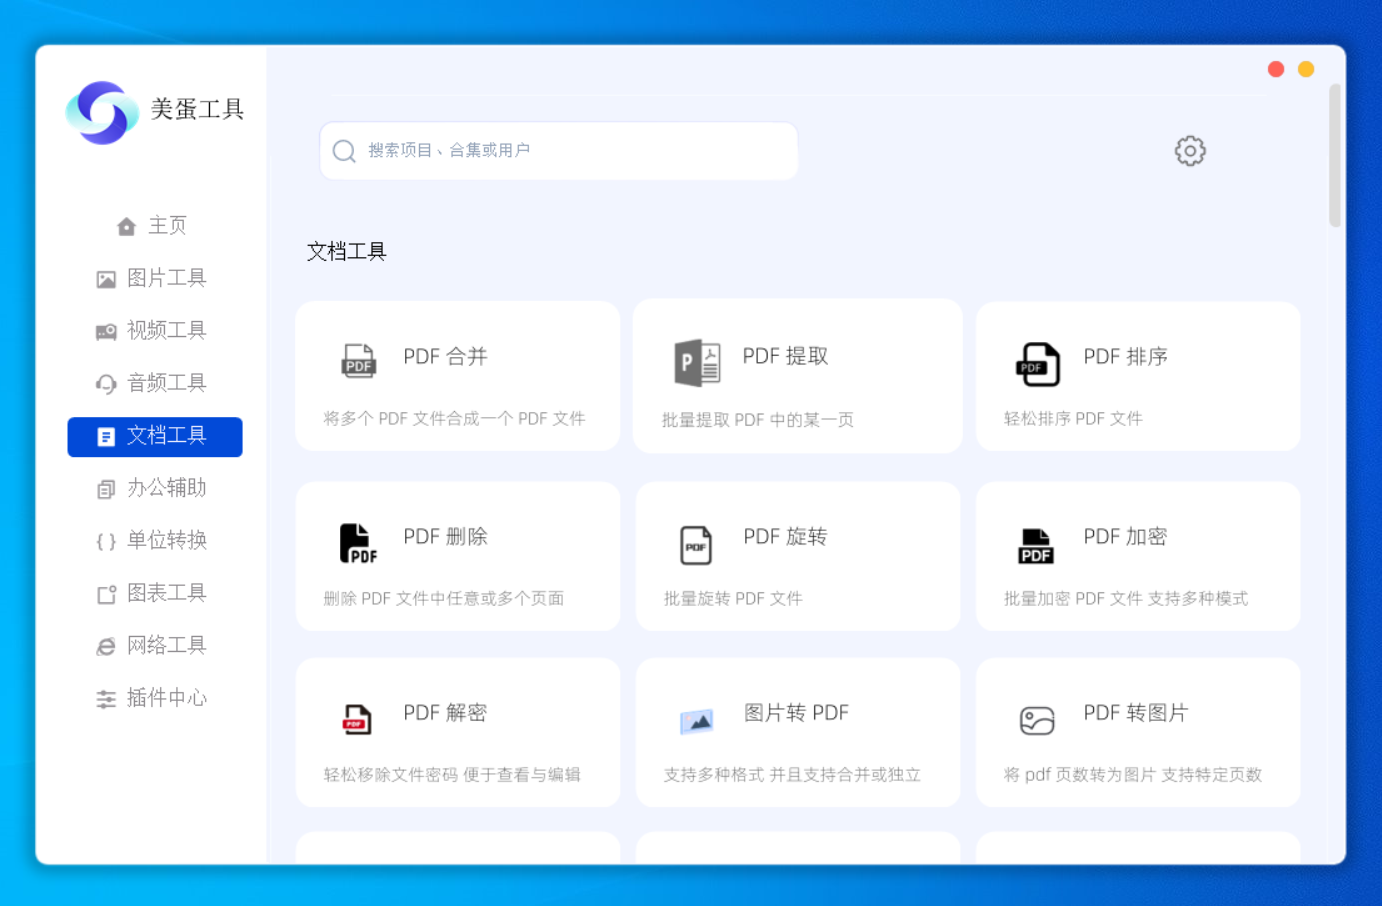The width and height of the screenshot is (1382, 906).
Task: Click the PDF 合并 file icon
Action: tap(358, 361)
